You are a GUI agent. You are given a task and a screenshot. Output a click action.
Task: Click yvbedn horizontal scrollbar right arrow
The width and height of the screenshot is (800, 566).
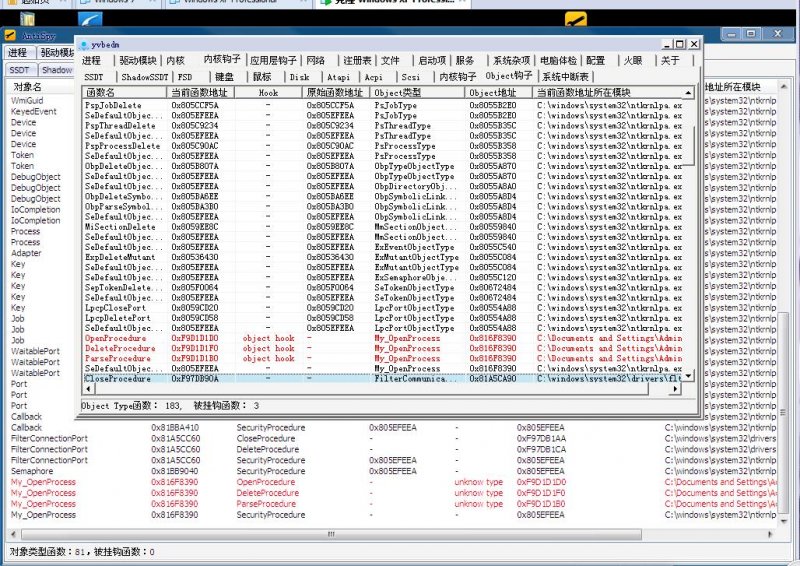(x=675, y=389)
